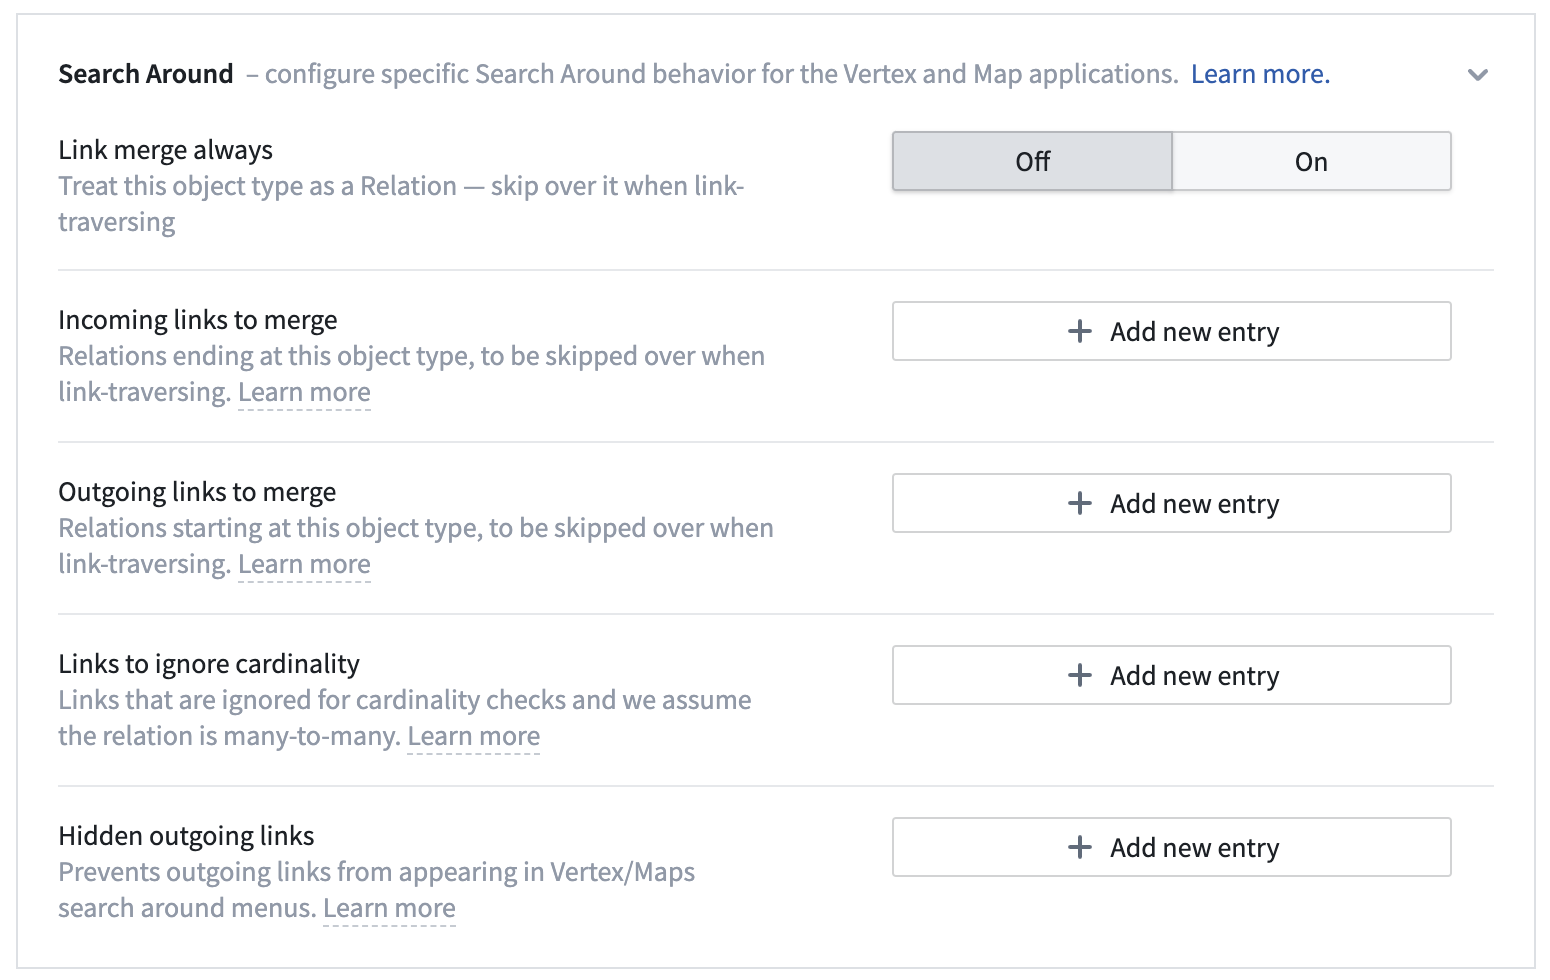This screenshot has height=980, width=1550.
Task: Open Learn more under Incoming links to merge
Action: pos(304,392)
